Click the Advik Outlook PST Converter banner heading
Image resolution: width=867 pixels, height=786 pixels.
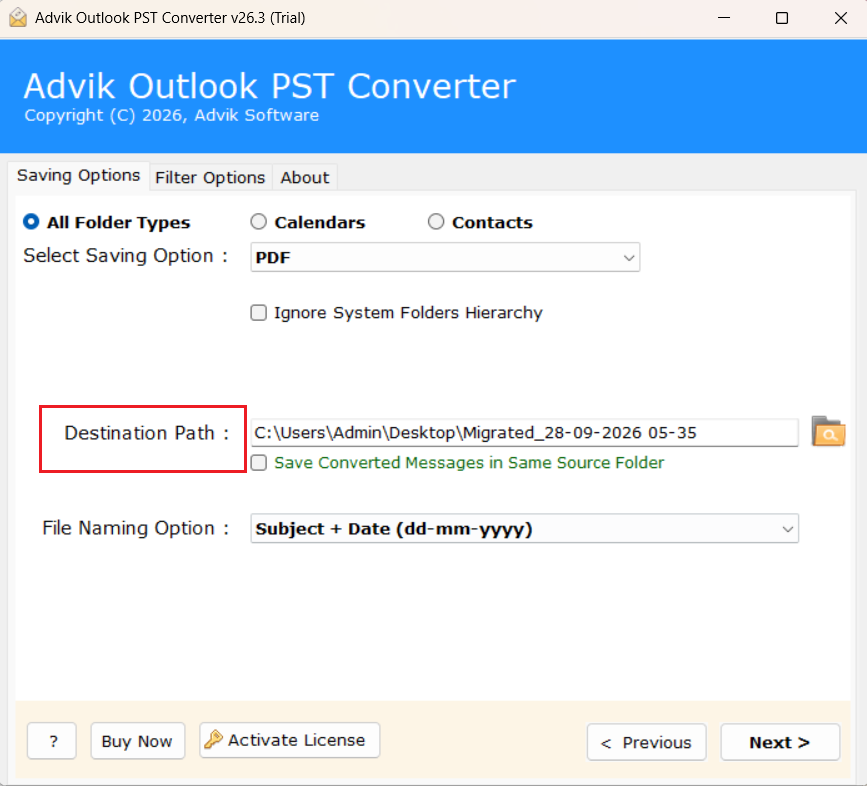click(x=270, y=86)
